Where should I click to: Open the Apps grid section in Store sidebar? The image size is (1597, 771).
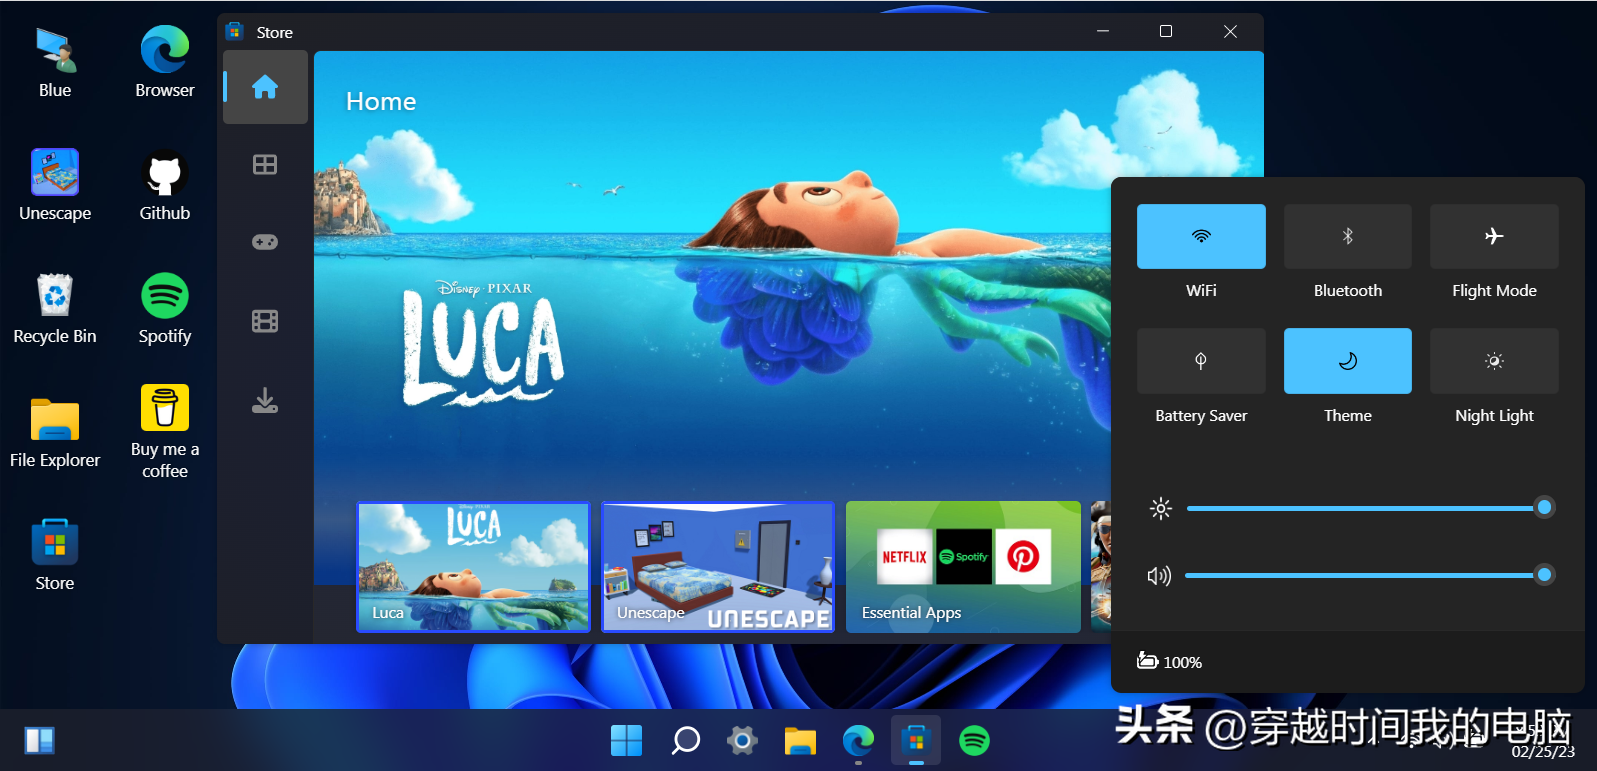pos(265,164)
